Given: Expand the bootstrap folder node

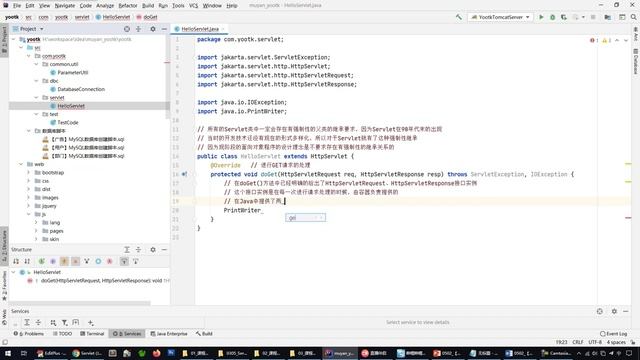Looking at the screenshot, I should tap(29, 173).
